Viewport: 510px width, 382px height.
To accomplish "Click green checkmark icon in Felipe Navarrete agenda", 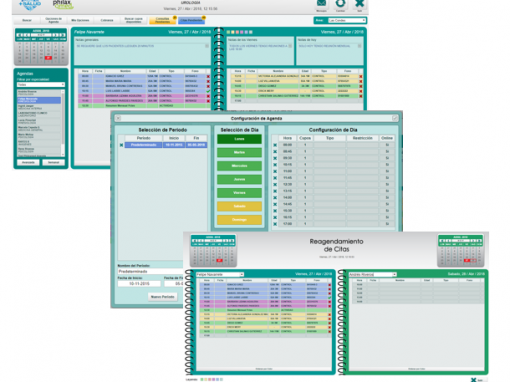I will [x=208, y=91].
